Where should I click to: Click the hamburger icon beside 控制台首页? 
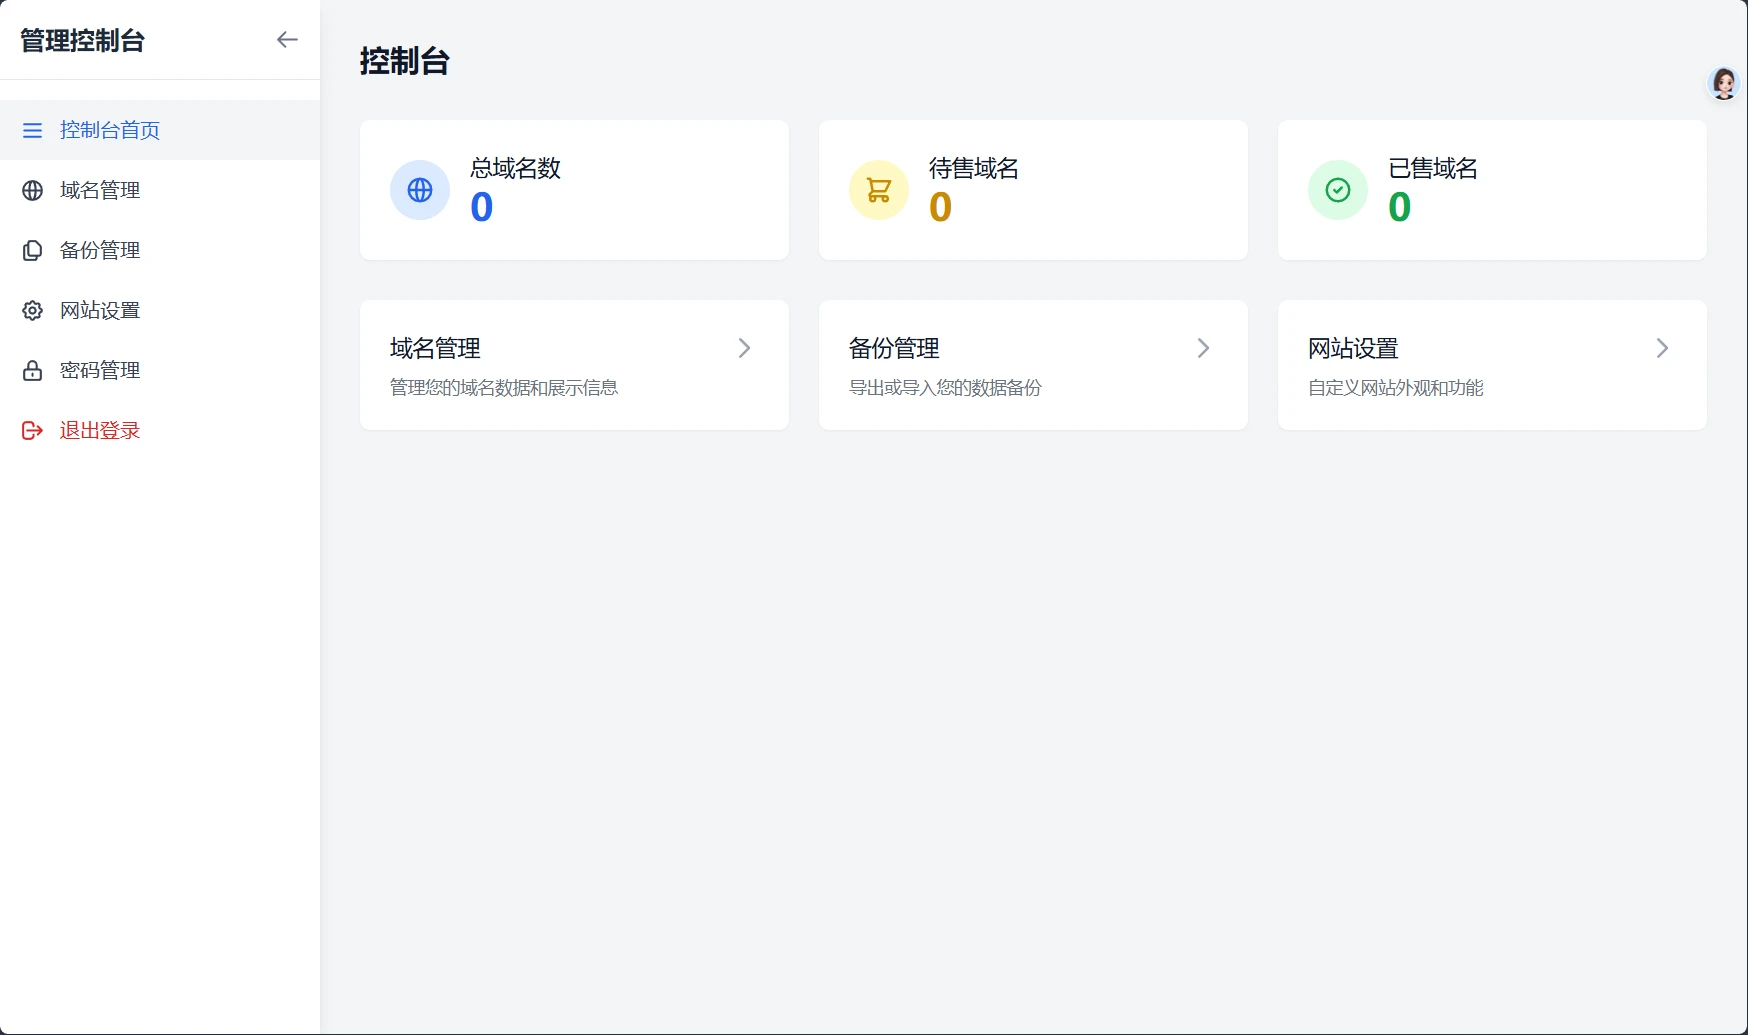click(33, 131)
